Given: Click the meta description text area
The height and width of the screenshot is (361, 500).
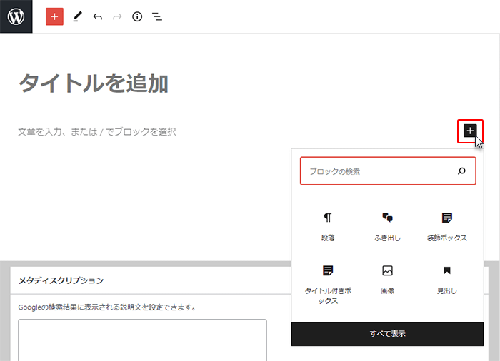Looking at the screenshot, I should tap(142, 340).
